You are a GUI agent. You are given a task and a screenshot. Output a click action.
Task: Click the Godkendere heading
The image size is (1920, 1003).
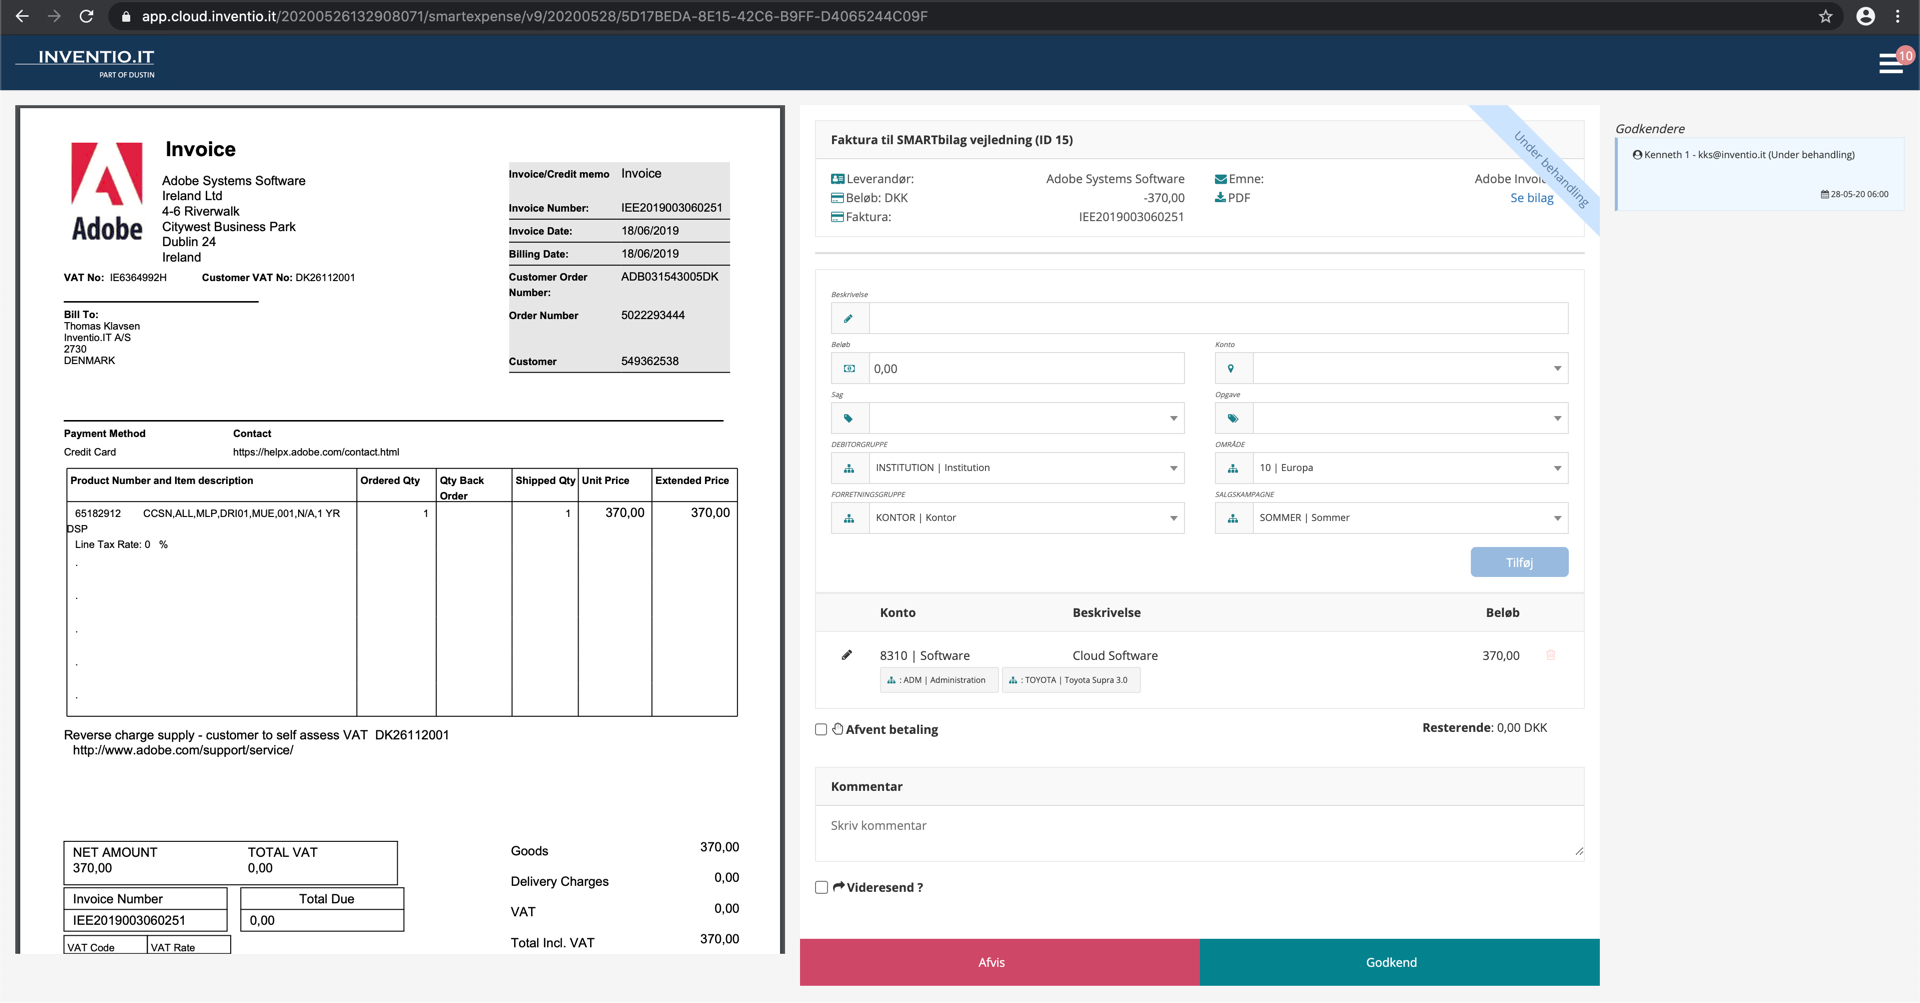coord(1649,128)
